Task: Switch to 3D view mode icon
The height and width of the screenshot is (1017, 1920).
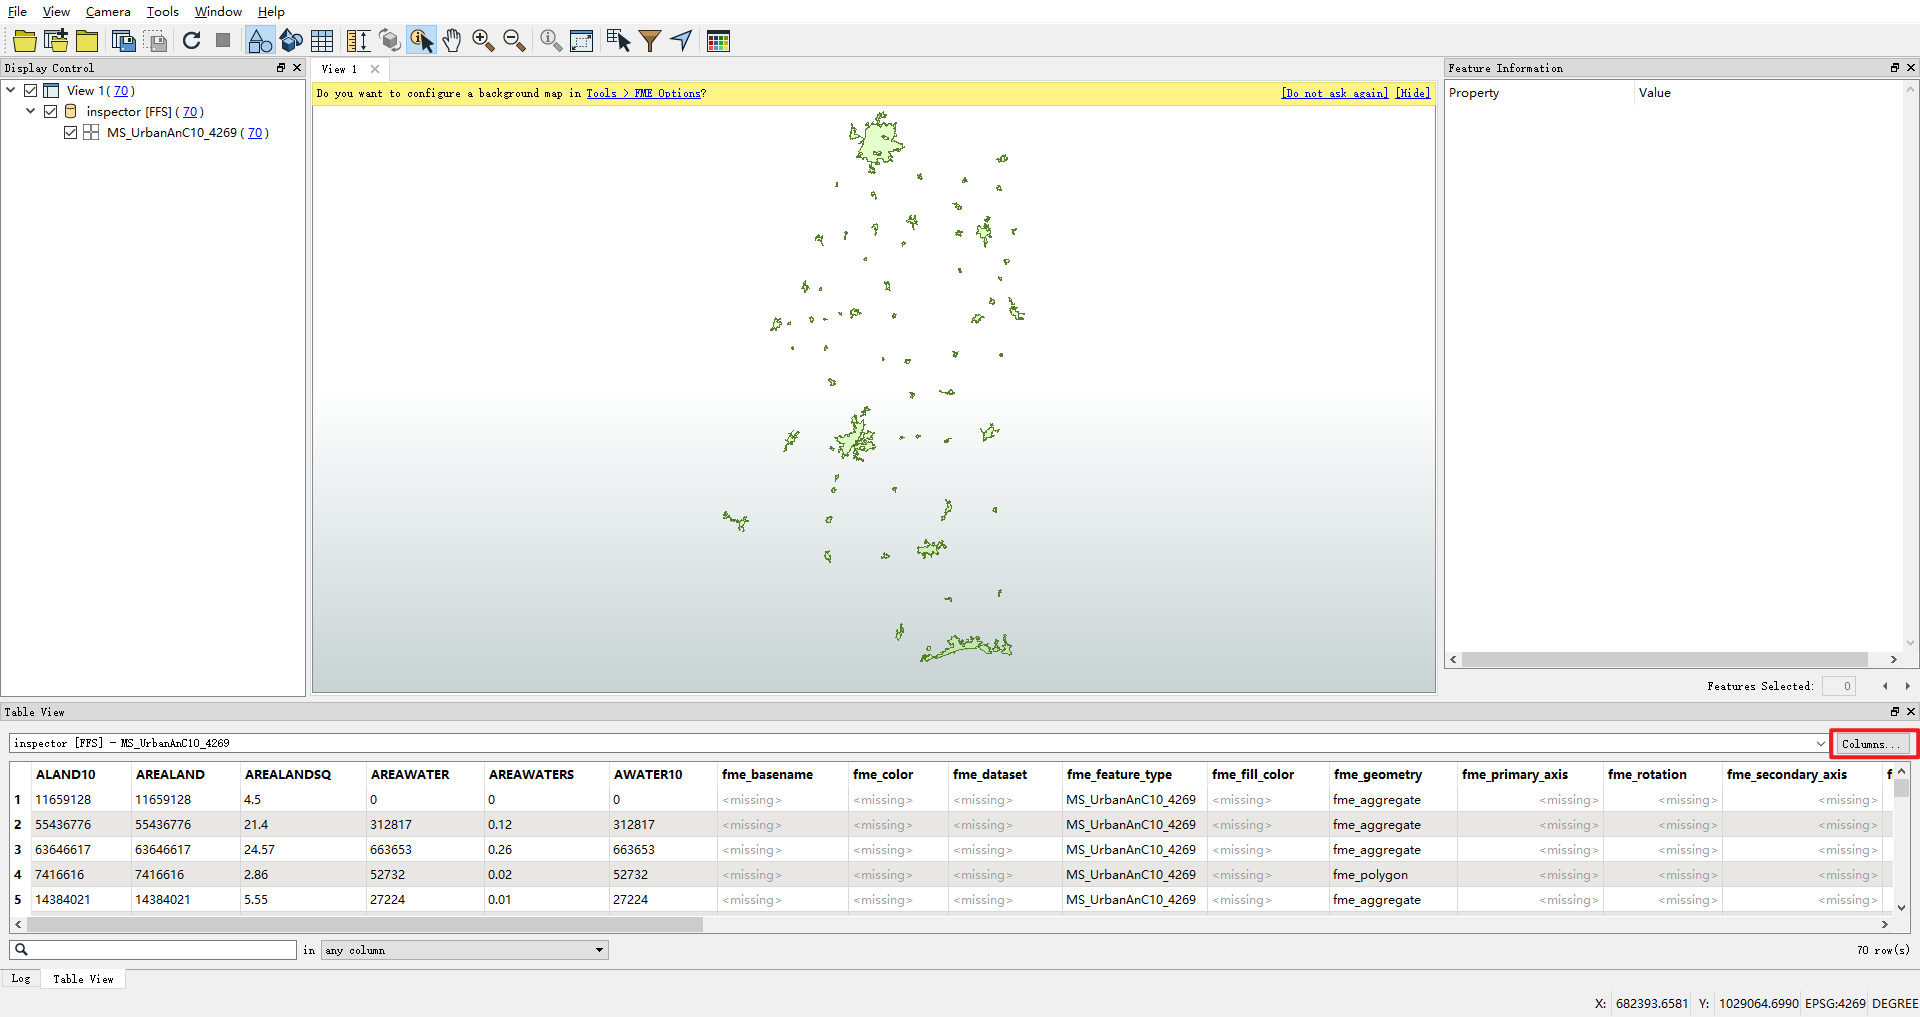Action: [291, 41]
